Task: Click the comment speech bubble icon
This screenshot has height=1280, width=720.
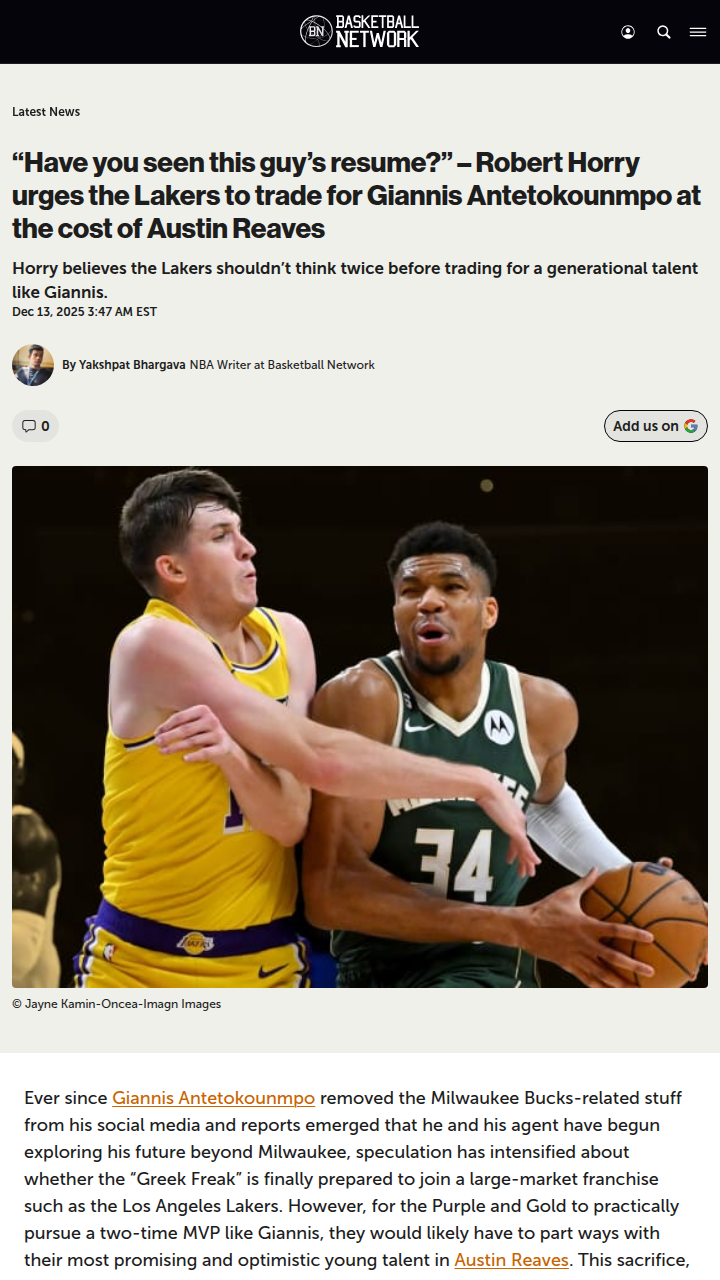Action: click(28, 426)
